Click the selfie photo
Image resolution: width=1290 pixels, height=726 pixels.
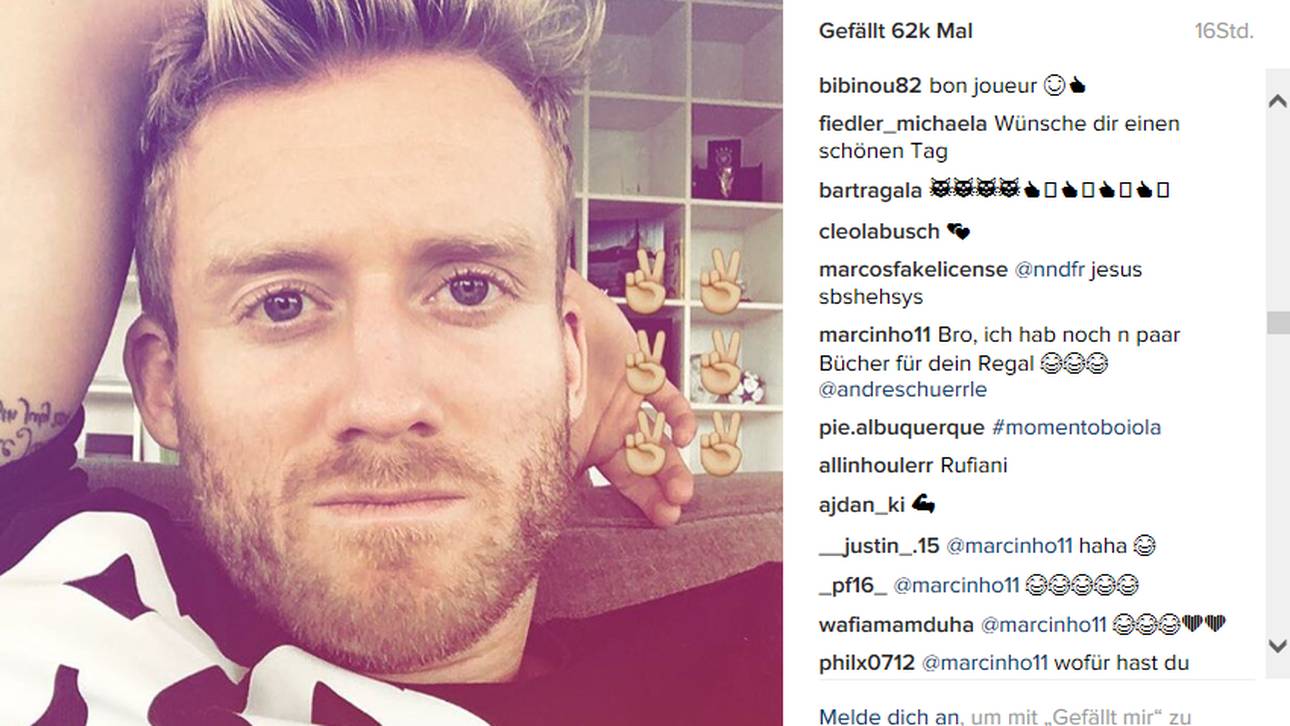(x=391, y=363)
